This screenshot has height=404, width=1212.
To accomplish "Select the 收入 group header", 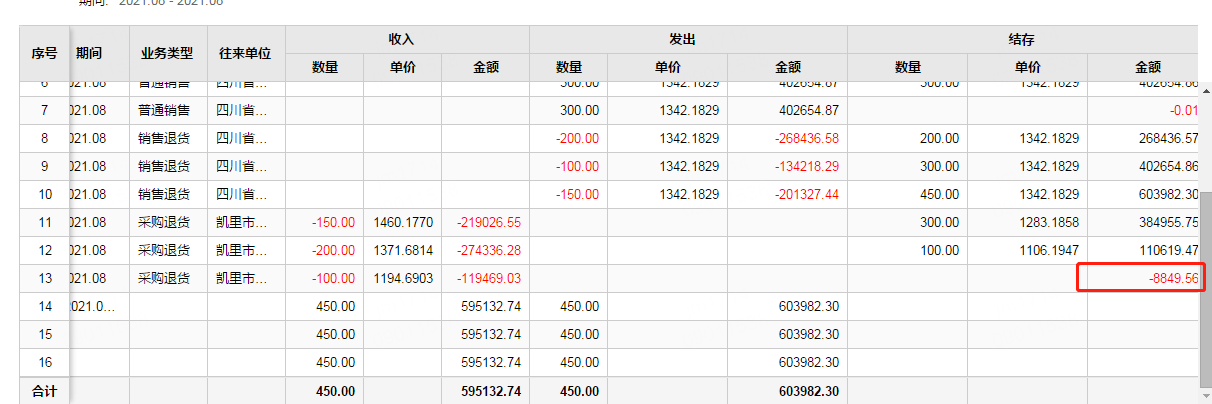I will click(x=401, y=39).
